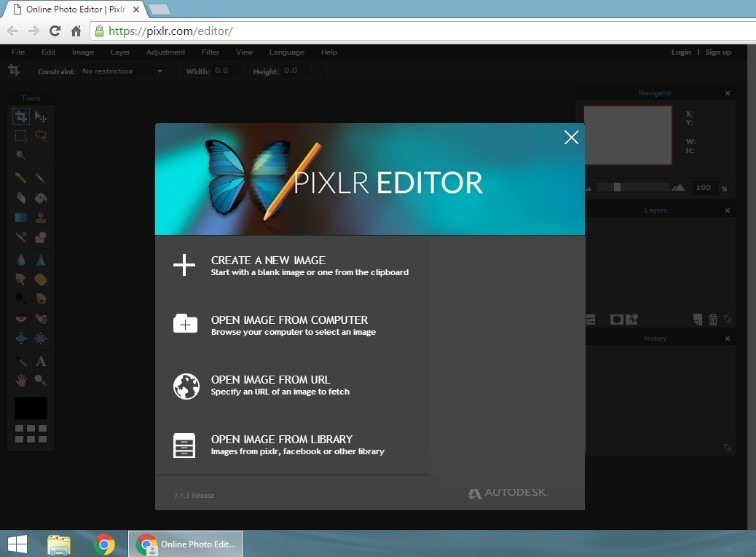Choose Open Image From URL

(x=280, y=385)
